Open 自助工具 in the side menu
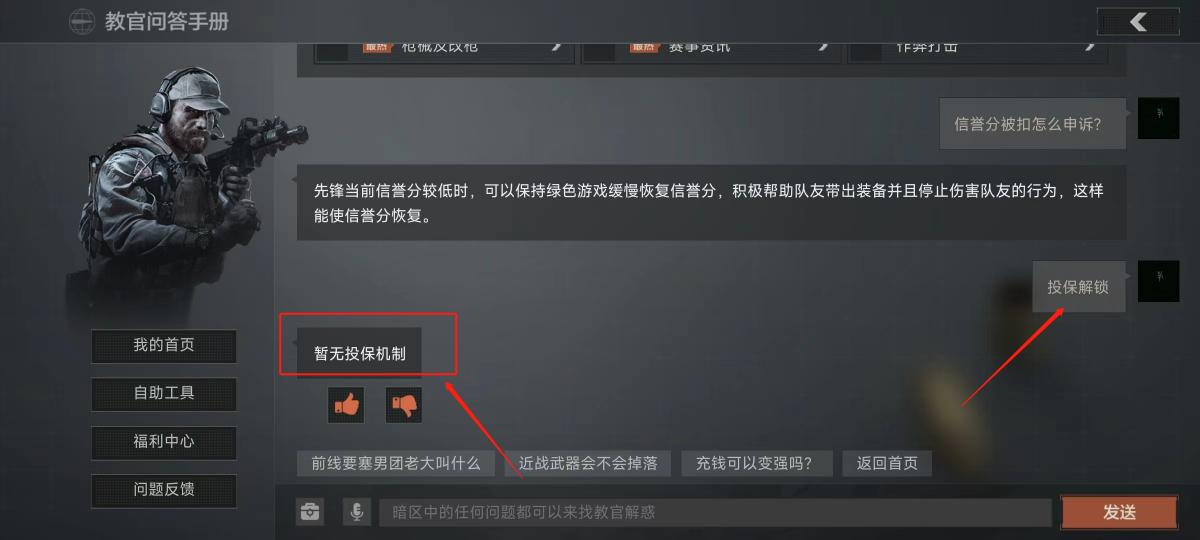Image resolution: width=1200 pixels, height=540 pixels. click(164, 394)
